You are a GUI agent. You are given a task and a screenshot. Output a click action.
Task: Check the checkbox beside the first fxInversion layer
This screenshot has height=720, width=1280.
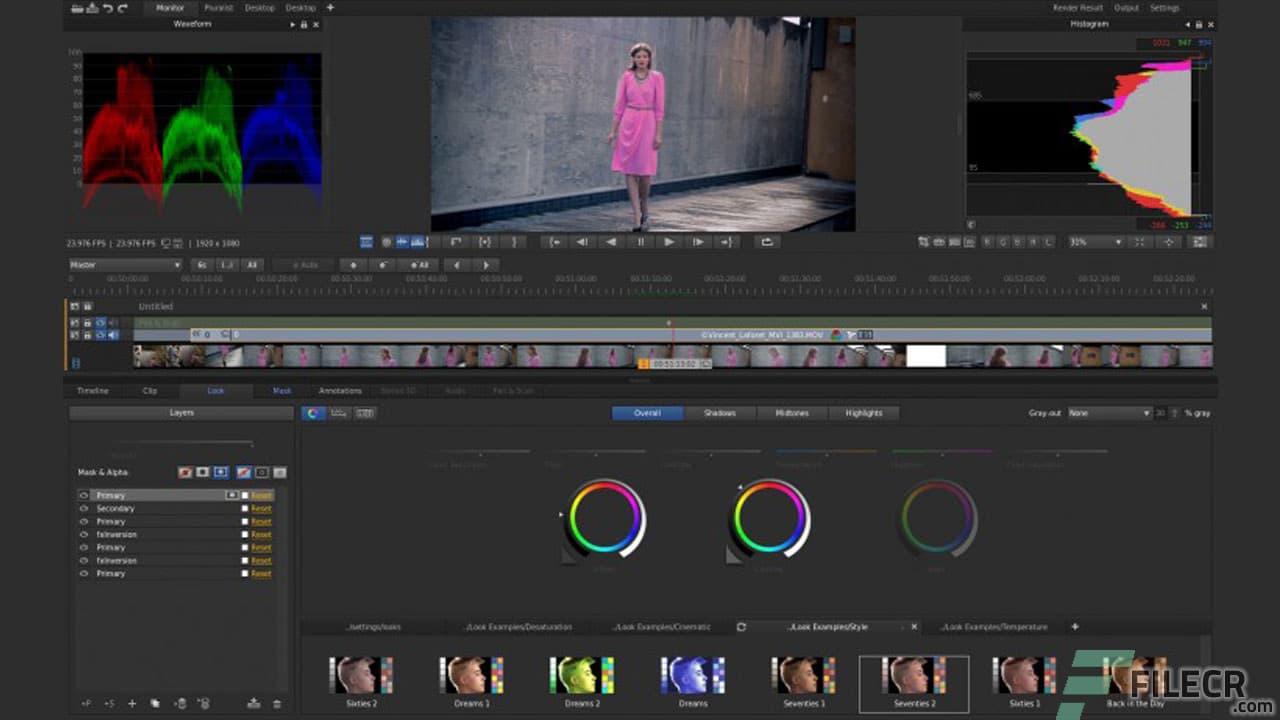(244, 534)
